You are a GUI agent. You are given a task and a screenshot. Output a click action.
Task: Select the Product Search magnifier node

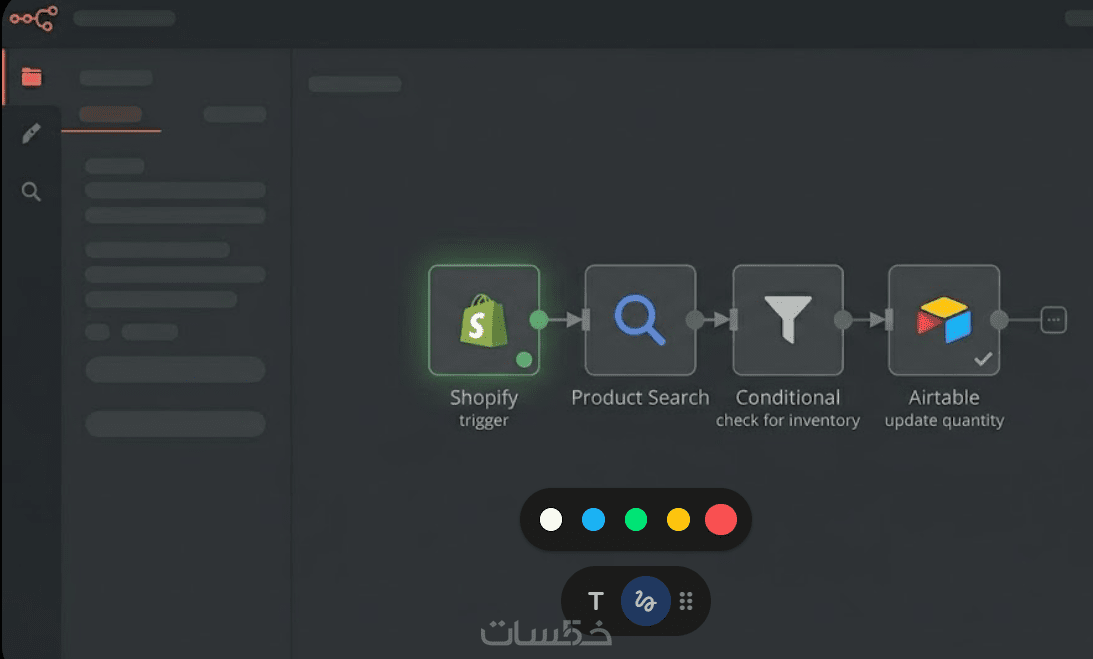click(x=640, y=320)
